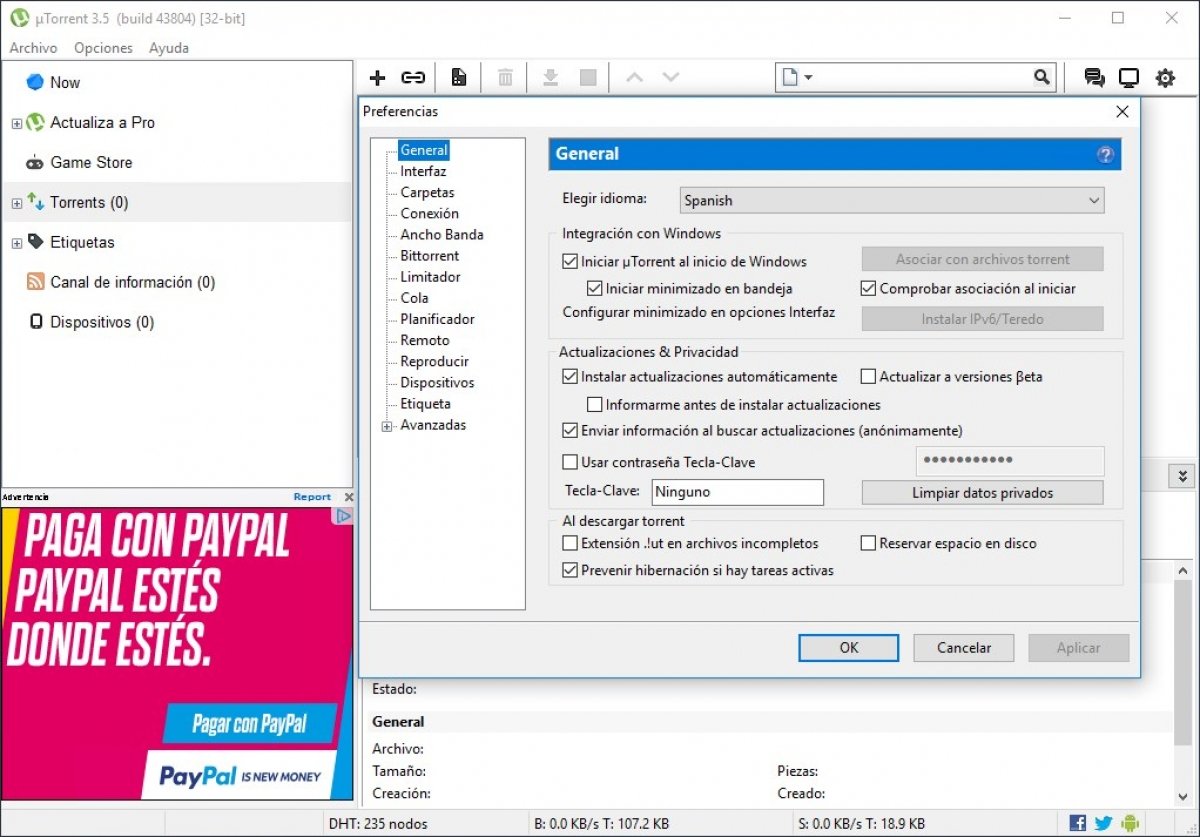Open Game Store in sidebar

point(91,162)
